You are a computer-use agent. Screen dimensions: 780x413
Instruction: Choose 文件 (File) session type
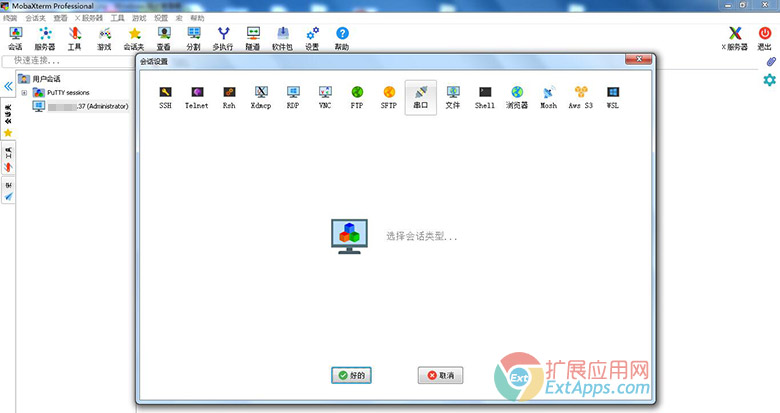[x=453, y=98]
